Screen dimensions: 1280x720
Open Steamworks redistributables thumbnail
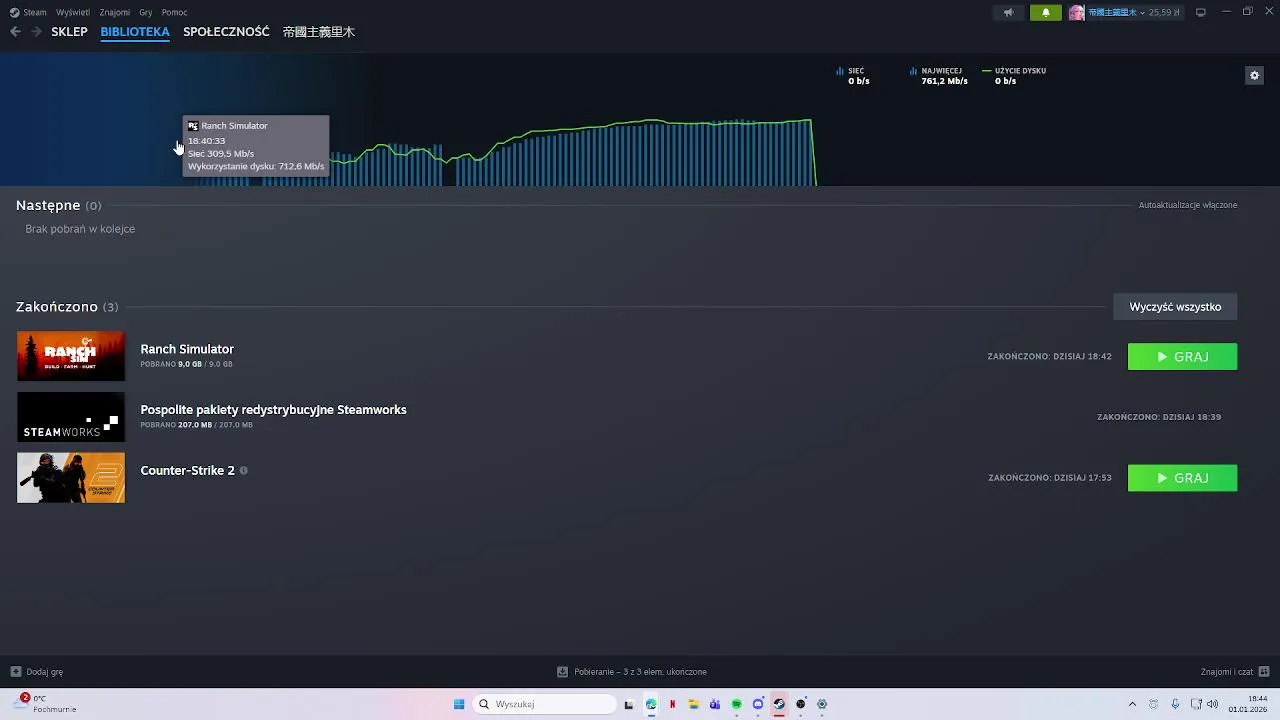coord(71,417)
